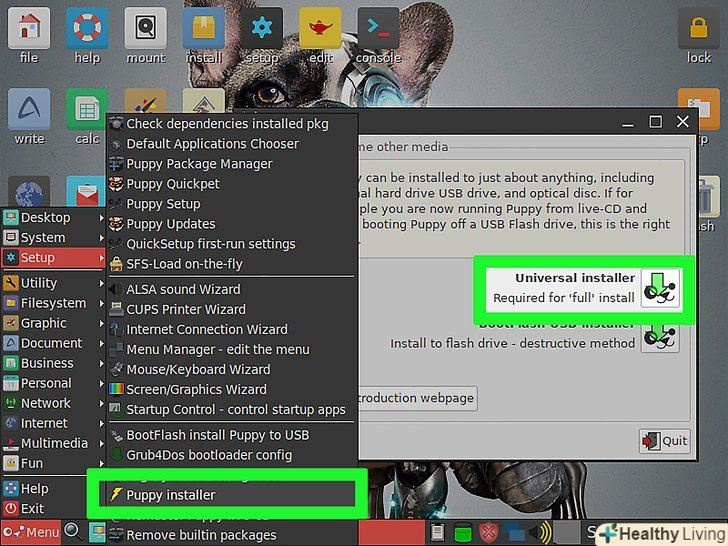Image resolution: width=728 pixels, height=546 pixels.
Task: Click the Universal installer icon button
Action: pos(660,288)
